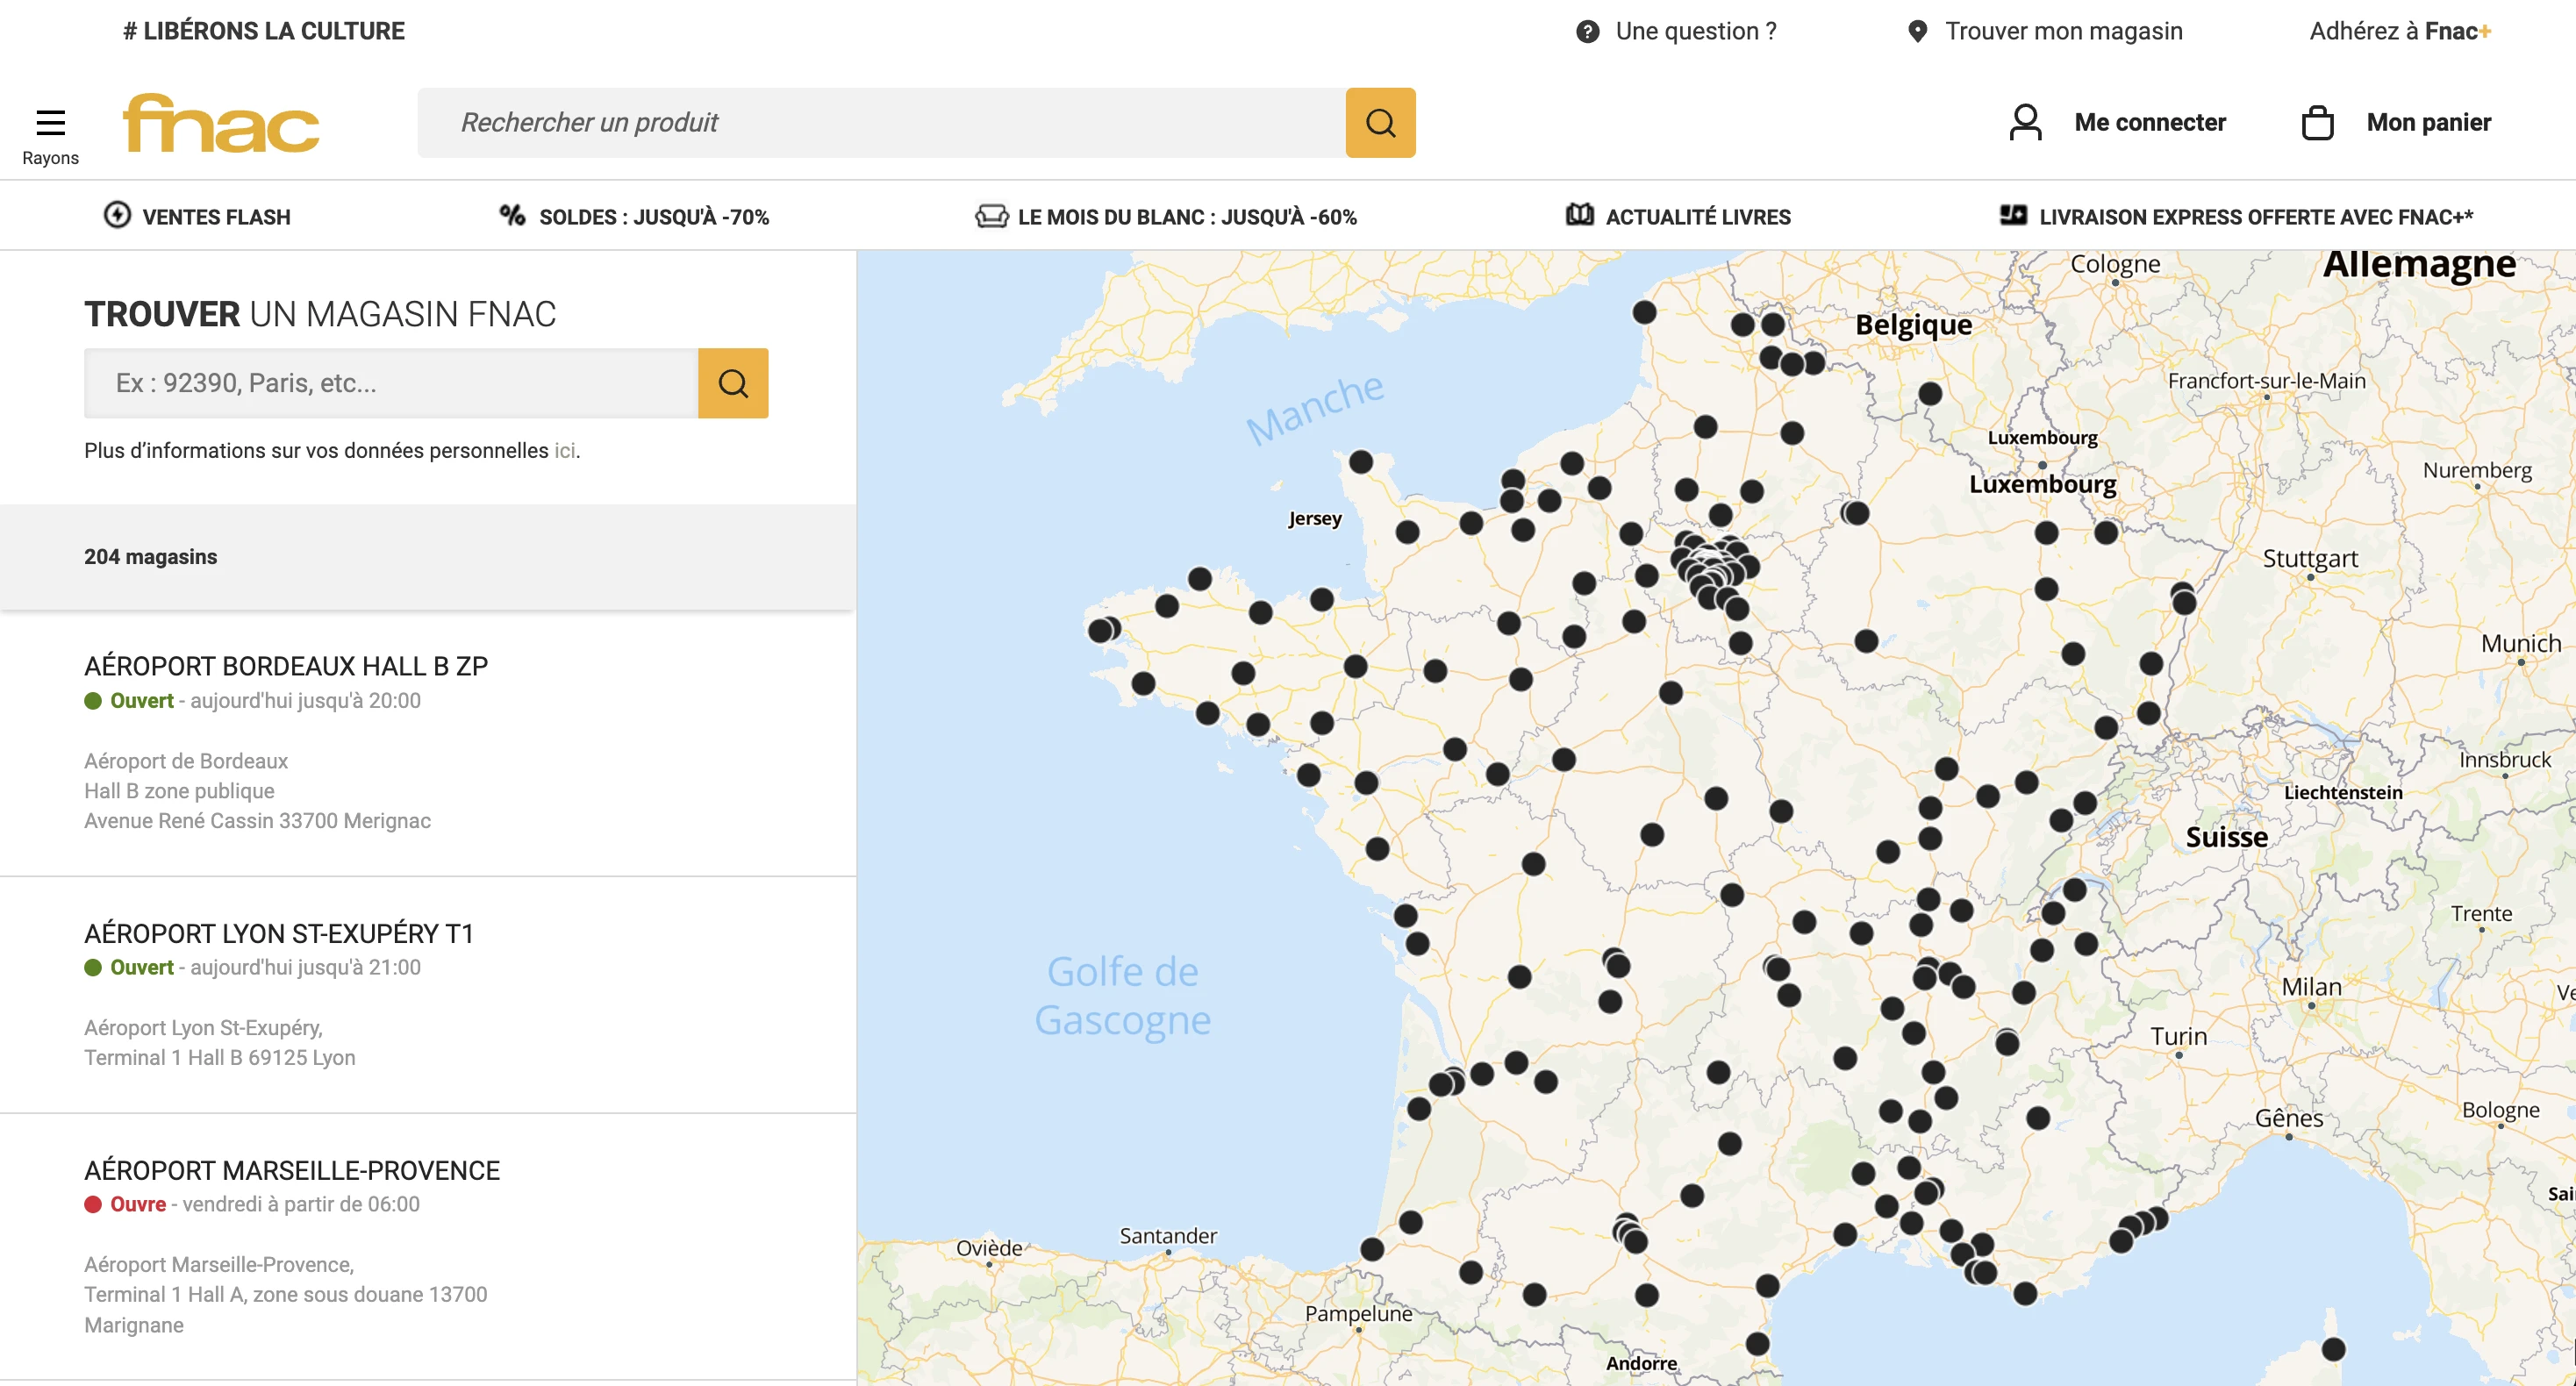Click Avenue René Cassin 33700 Merignac address
2576x1386 pixels.
point(257,820)
